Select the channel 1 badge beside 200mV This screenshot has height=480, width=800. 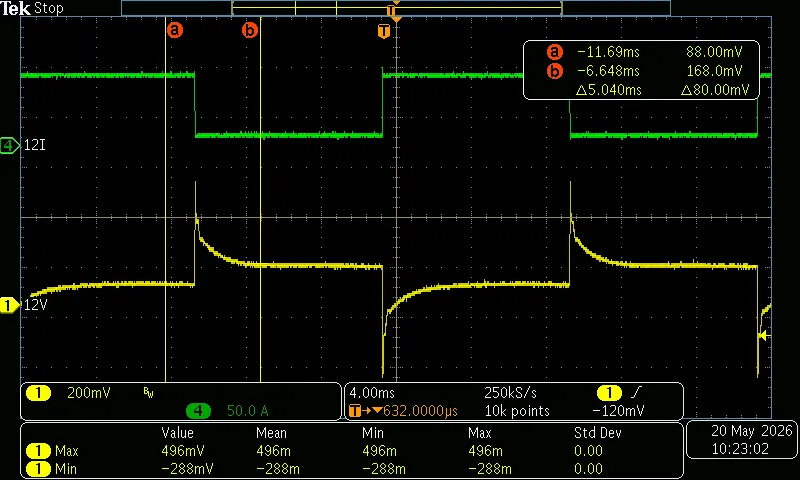pos(38,393)
